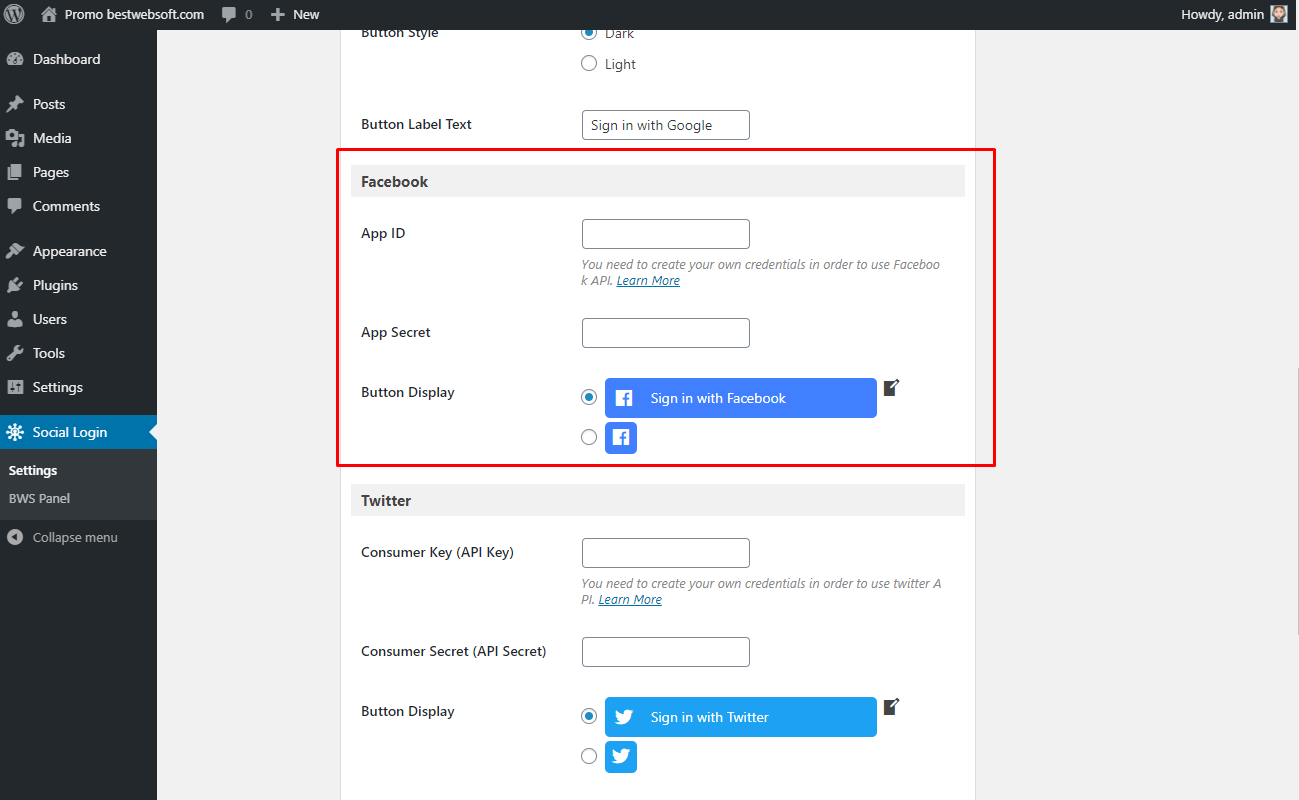
Task: Select Light button style
Action: pyautogui.click(x=589, y=64)
